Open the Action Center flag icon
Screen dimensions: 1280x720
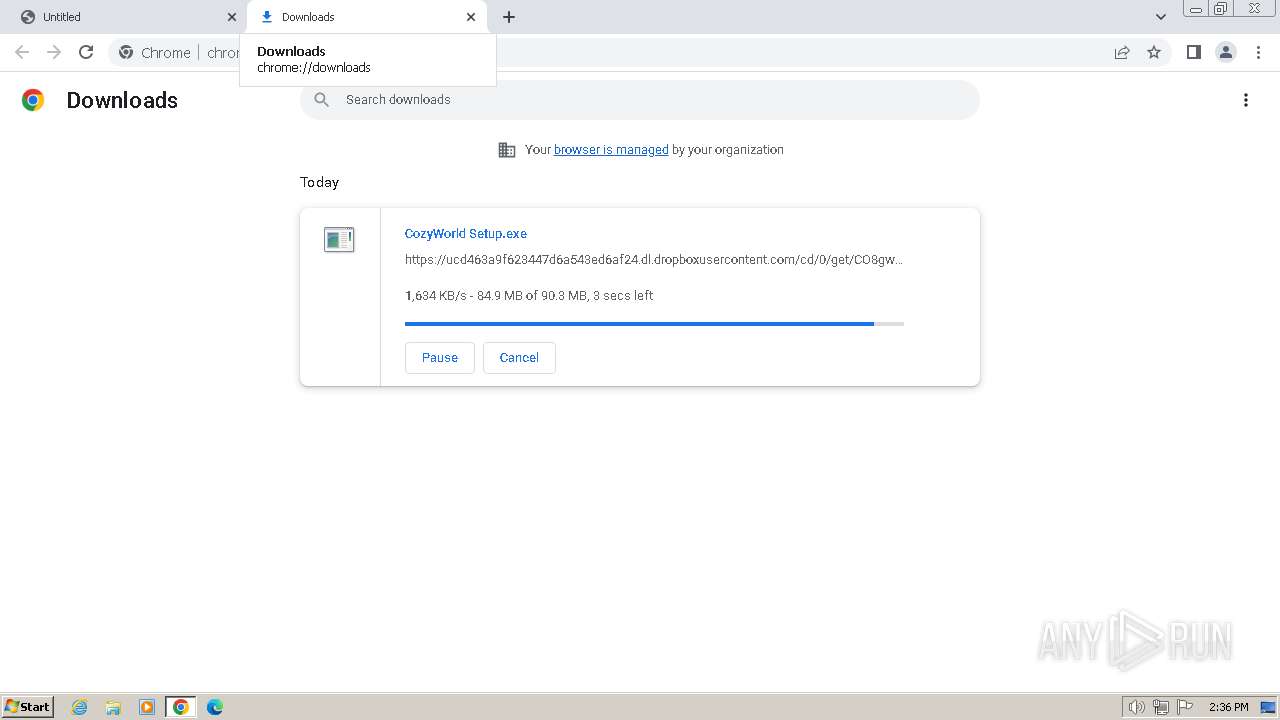point(1185,707)
